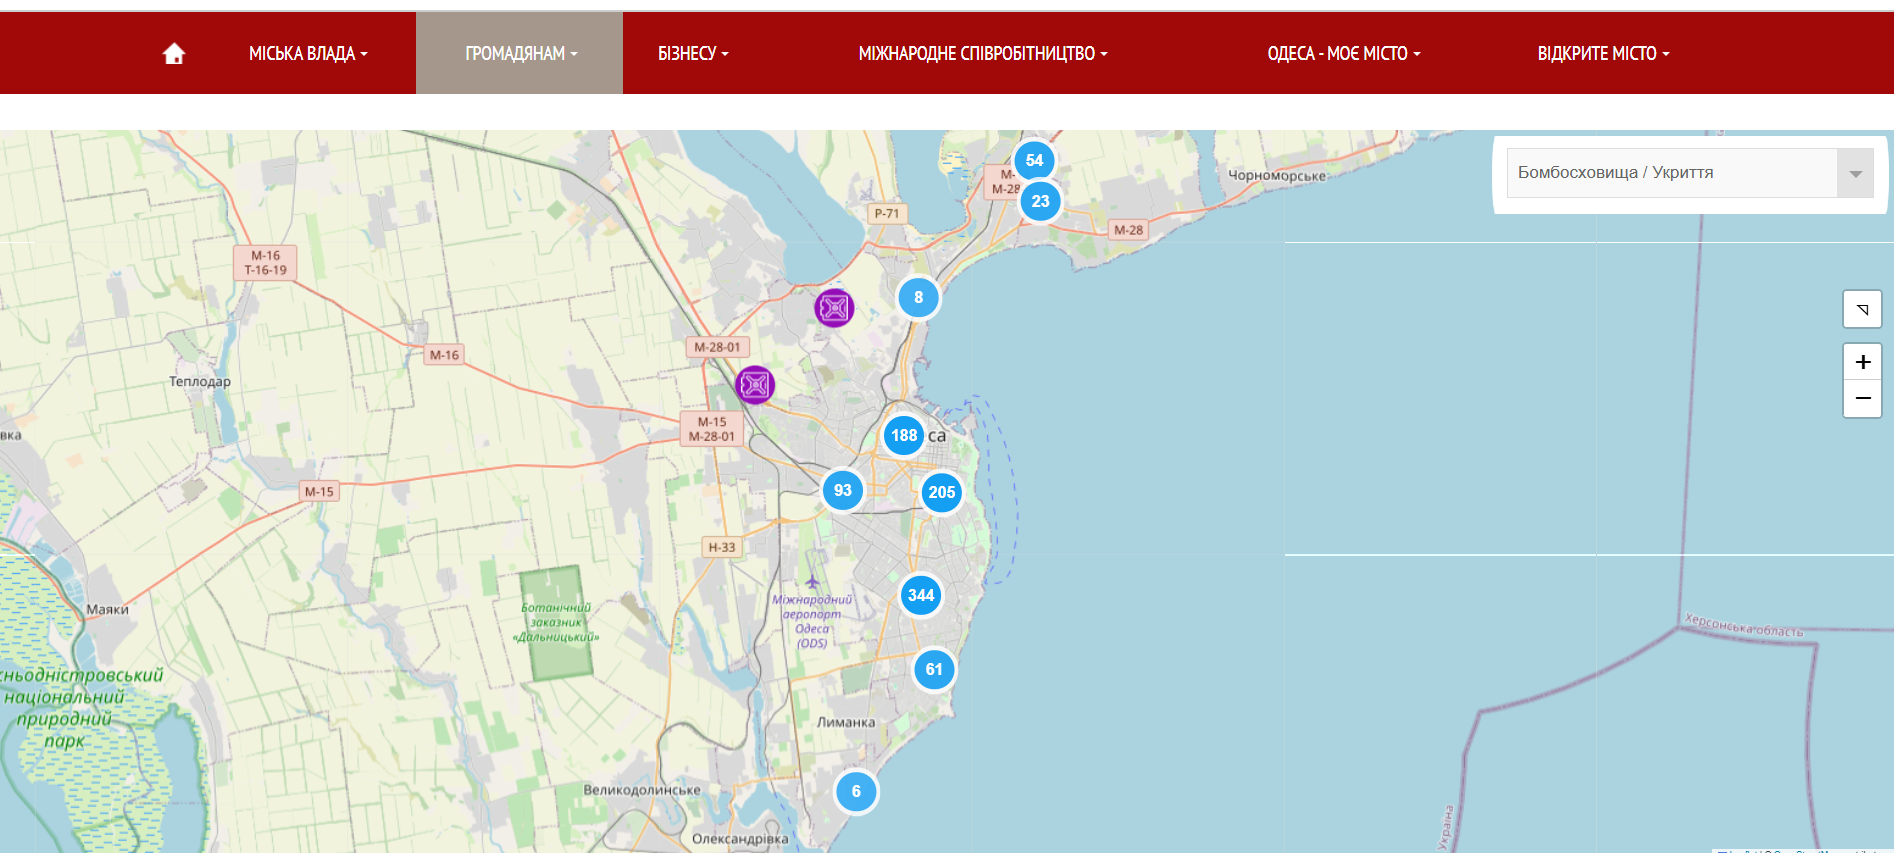Click the lower purple shelter marker
1894x853 pixels.
(755, 385)
